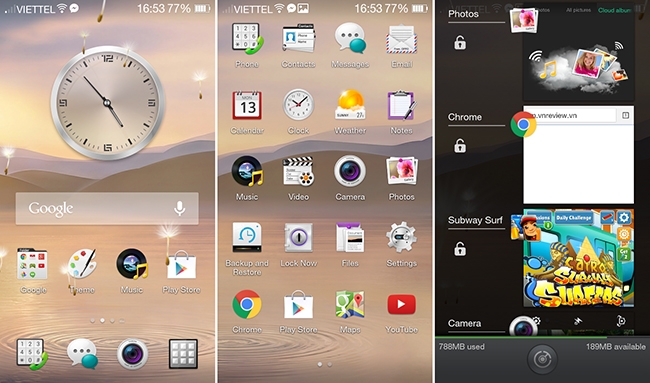Open Contacts in the app drawer
The width and height of the screenshot is (650, 383).
[x=298, y=38]
